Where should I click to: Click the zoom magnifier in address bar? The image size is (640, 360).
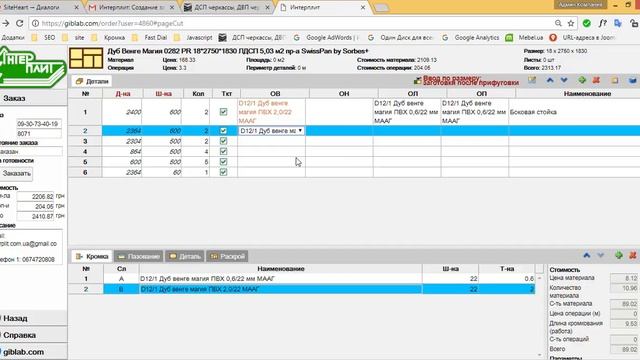pyautogui.click(x=558, y=23)
